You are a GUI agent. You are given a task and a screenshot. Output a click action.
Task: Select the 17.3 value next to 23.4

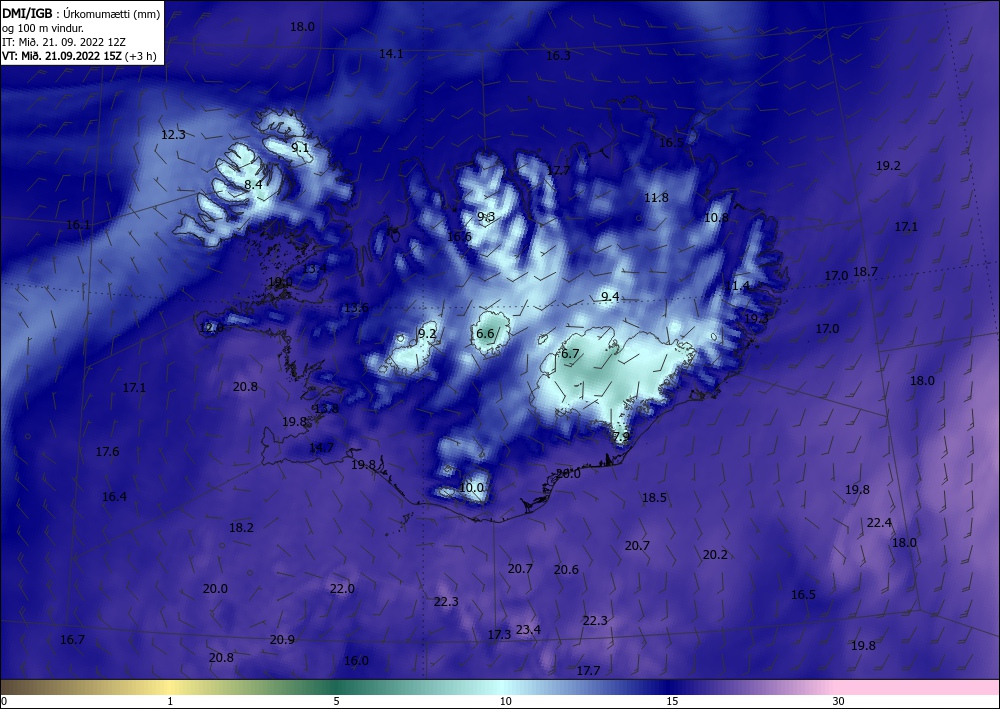tap(499, 634)
